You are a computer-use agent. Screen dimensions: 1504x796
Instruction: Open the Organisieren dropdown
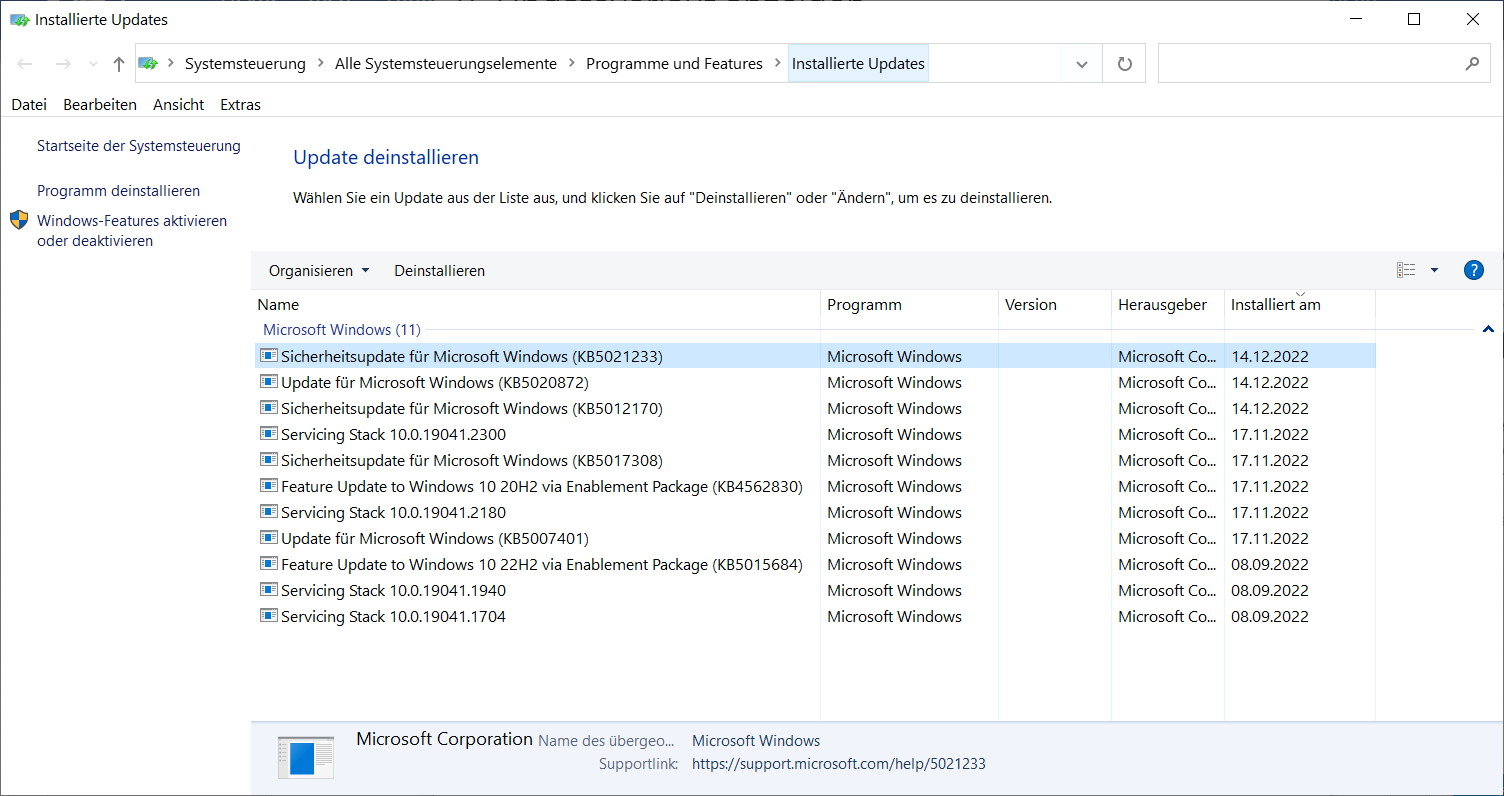pos(319,271)
